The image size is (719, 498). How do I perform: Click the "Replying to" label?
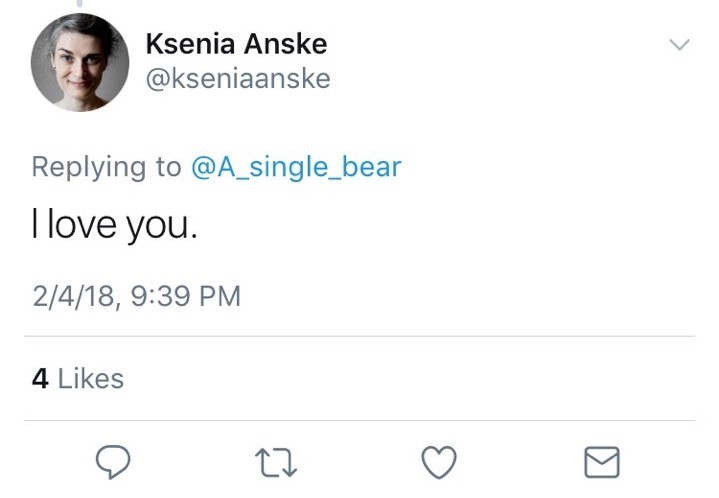tap(106, 166)
